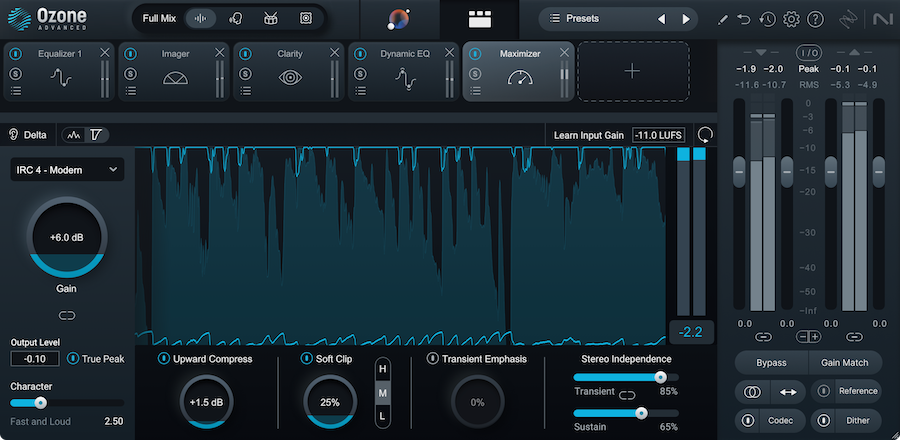Viewport: 900px width, 440px height.
Task: Select the Full Mix waveform focus icon
Action: (200, 18)
